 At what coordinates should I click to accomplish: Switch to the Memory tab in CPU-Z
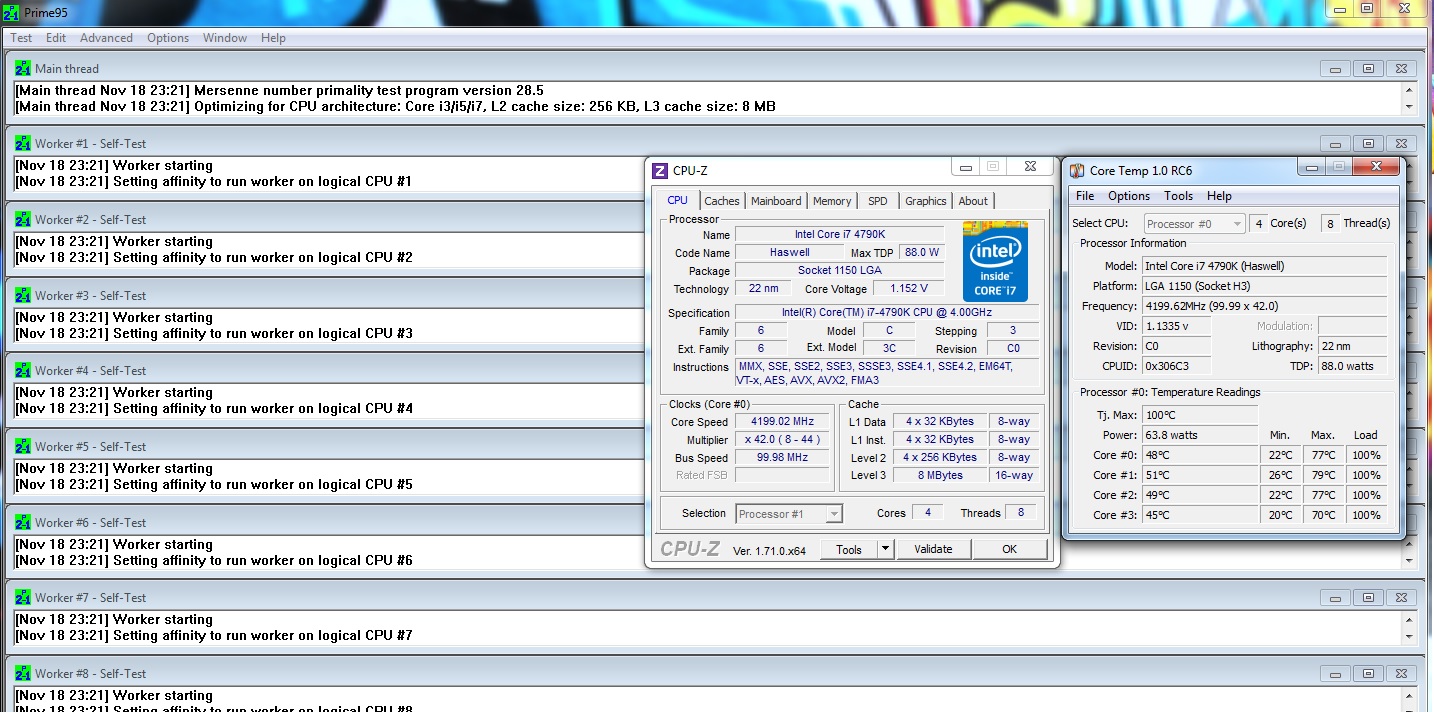pos(832,201)
